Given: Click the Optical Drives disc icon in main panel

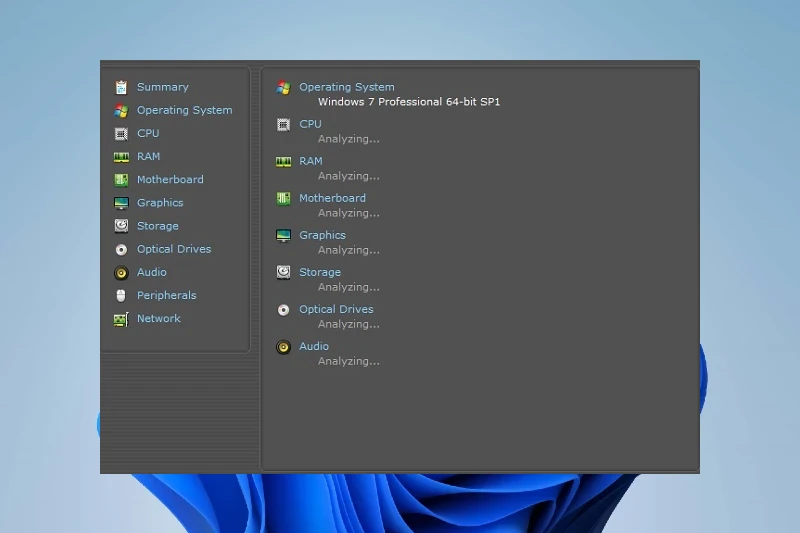Looking at the screenshot, I should point(283,310).
